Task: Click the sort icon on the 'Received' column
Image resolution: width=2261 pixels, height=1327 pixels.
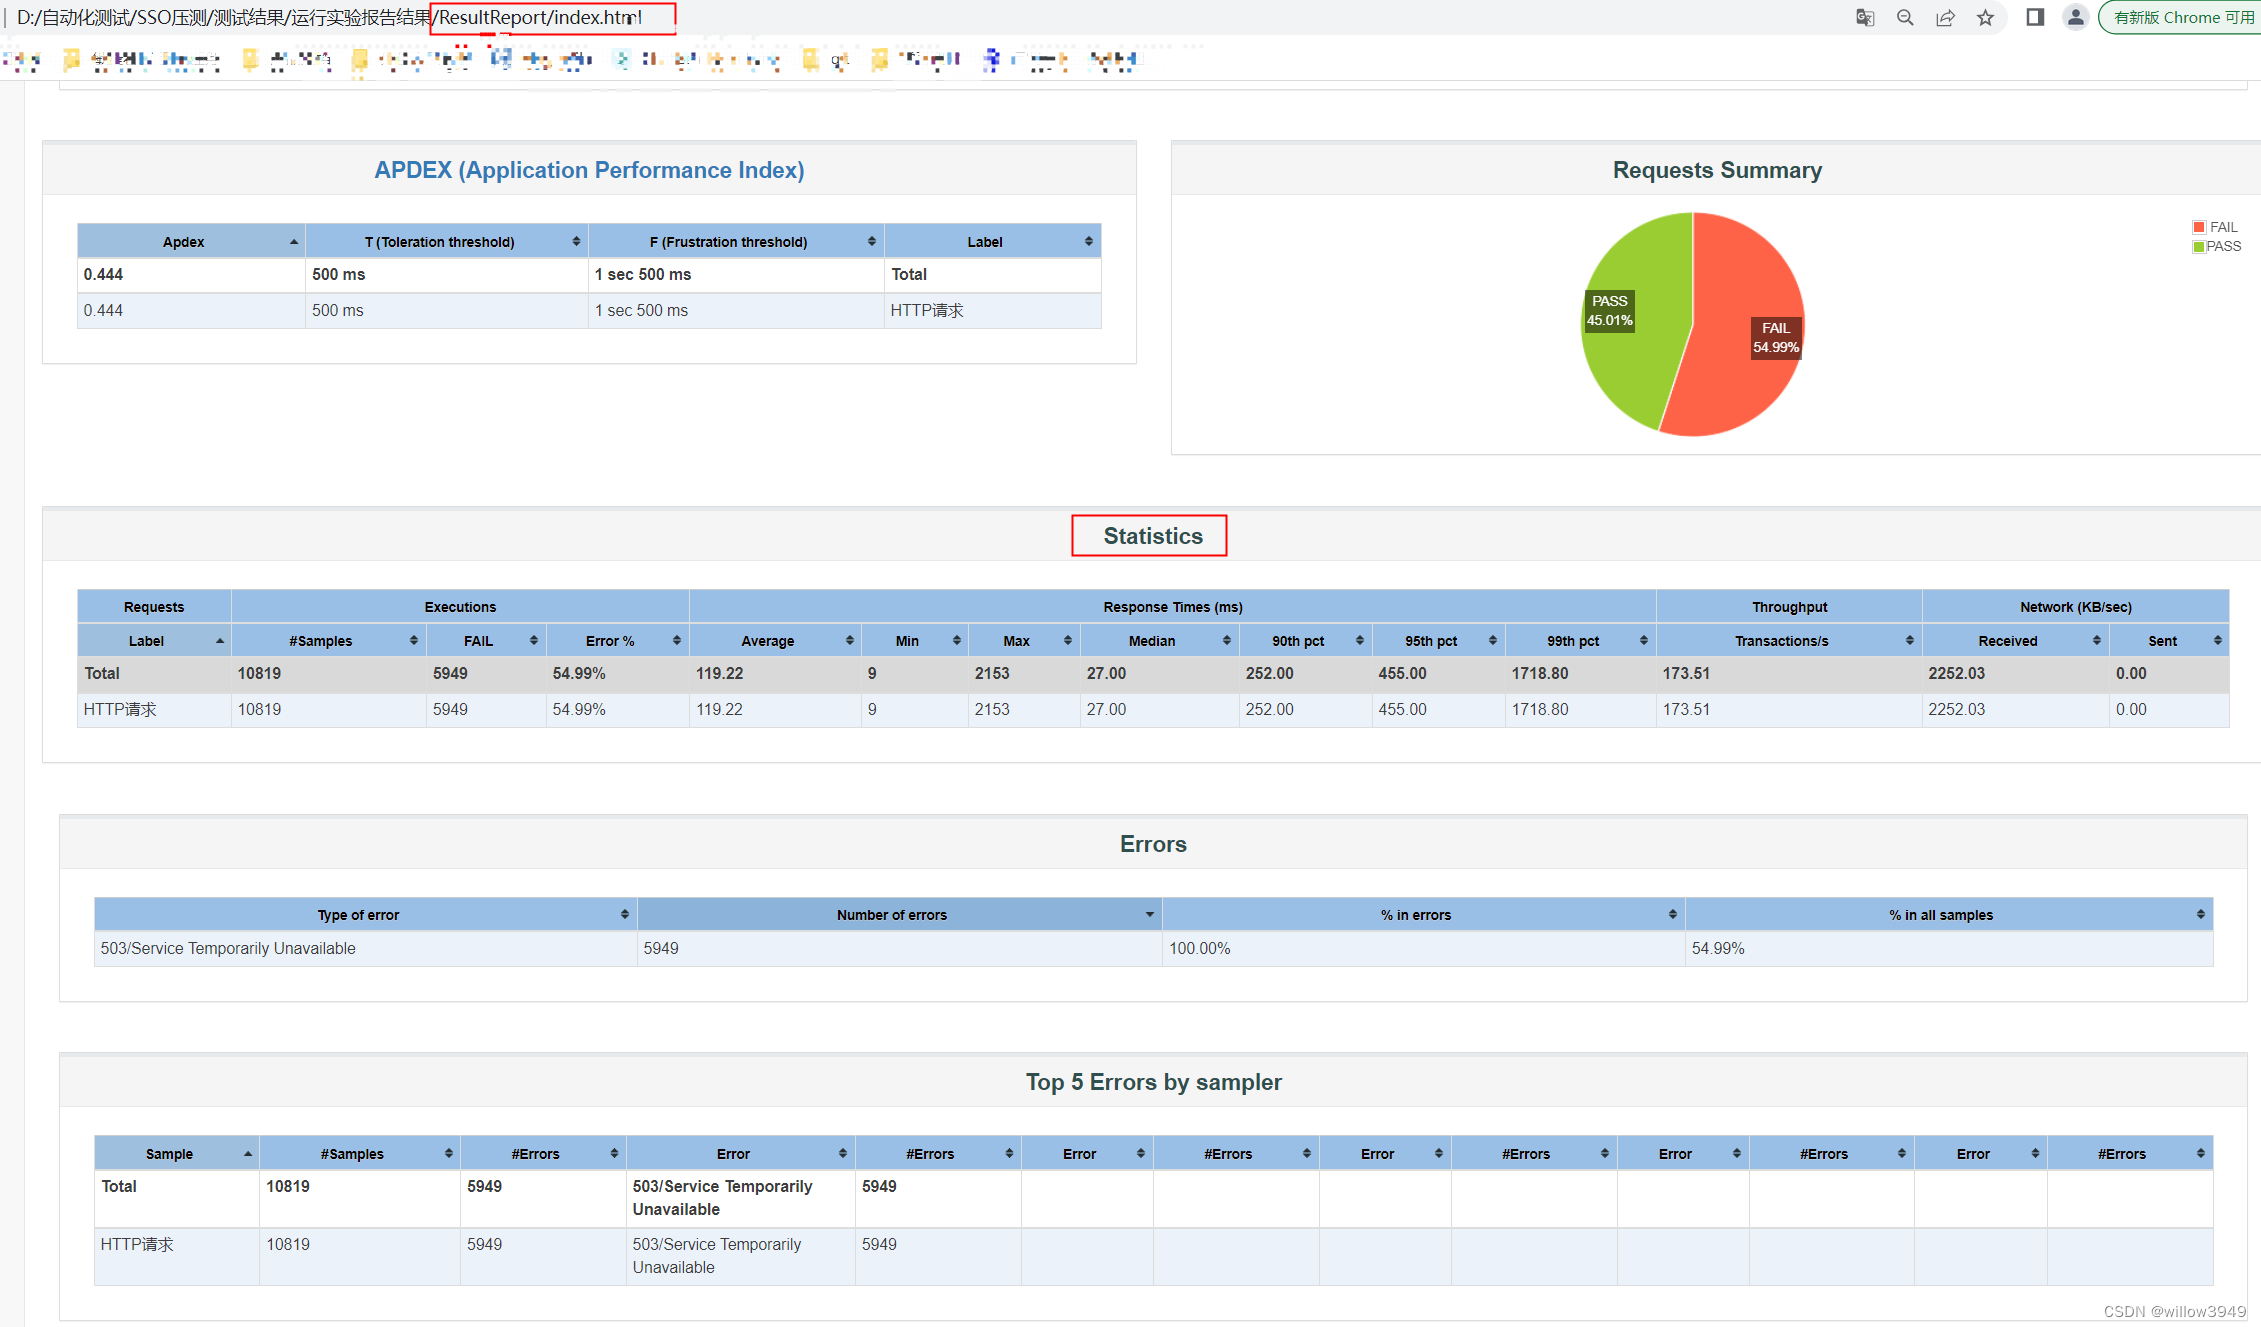Action: (2098, 640)
